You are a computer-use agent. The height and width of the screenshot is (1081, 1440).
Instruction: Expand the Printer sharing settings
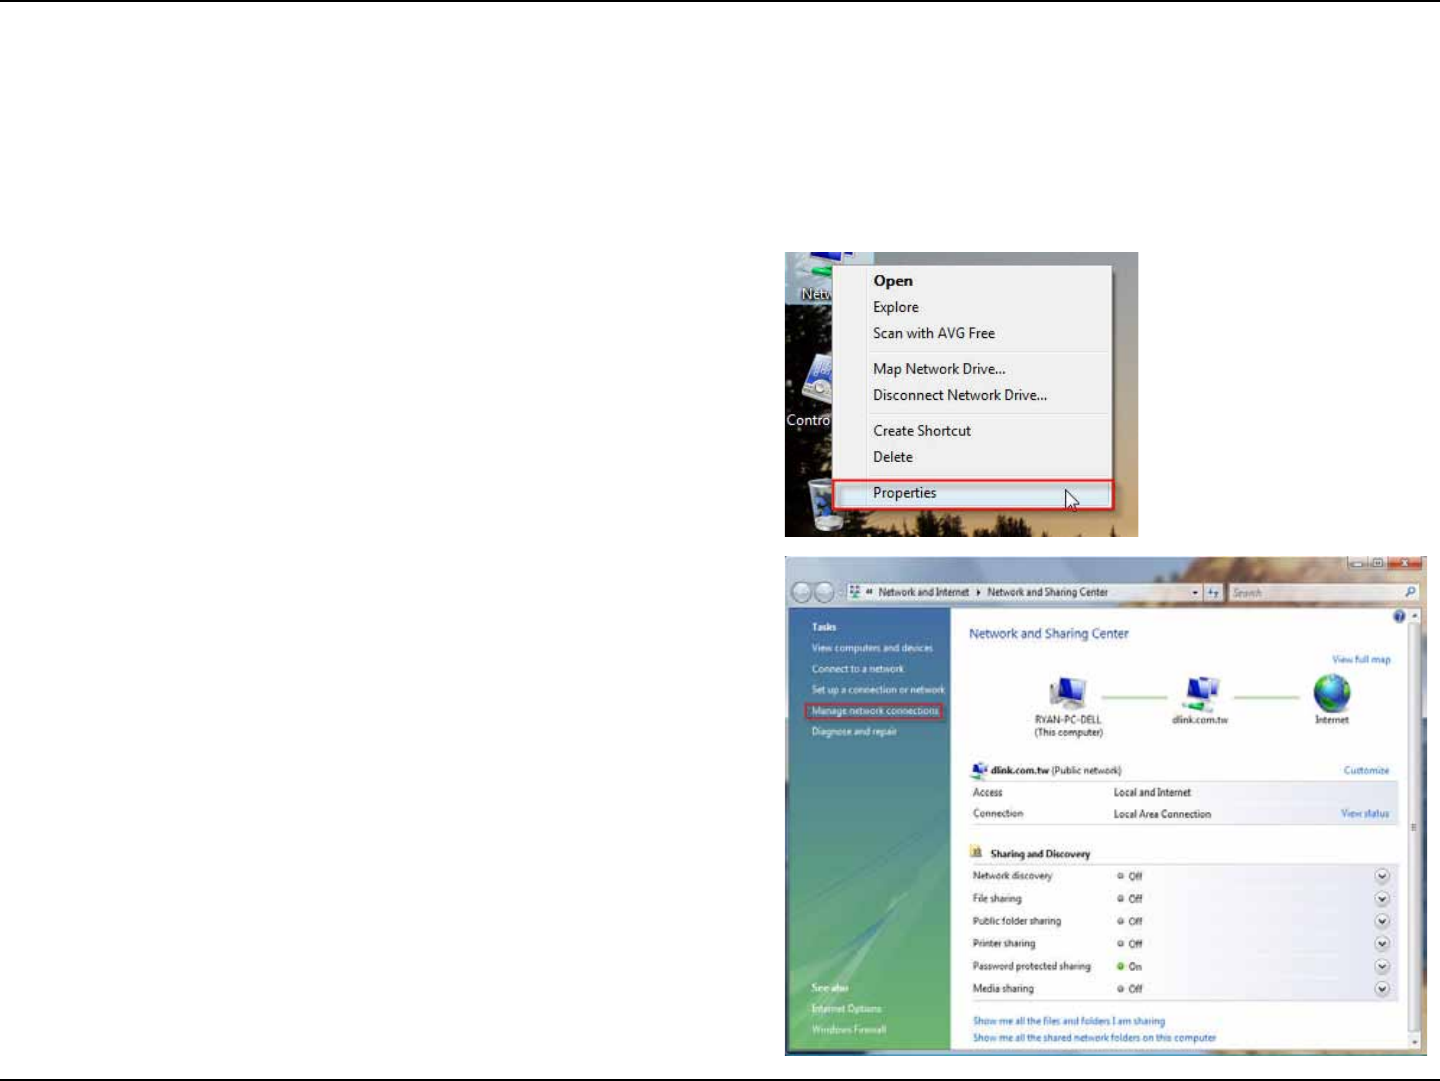tap(1382, 943)
